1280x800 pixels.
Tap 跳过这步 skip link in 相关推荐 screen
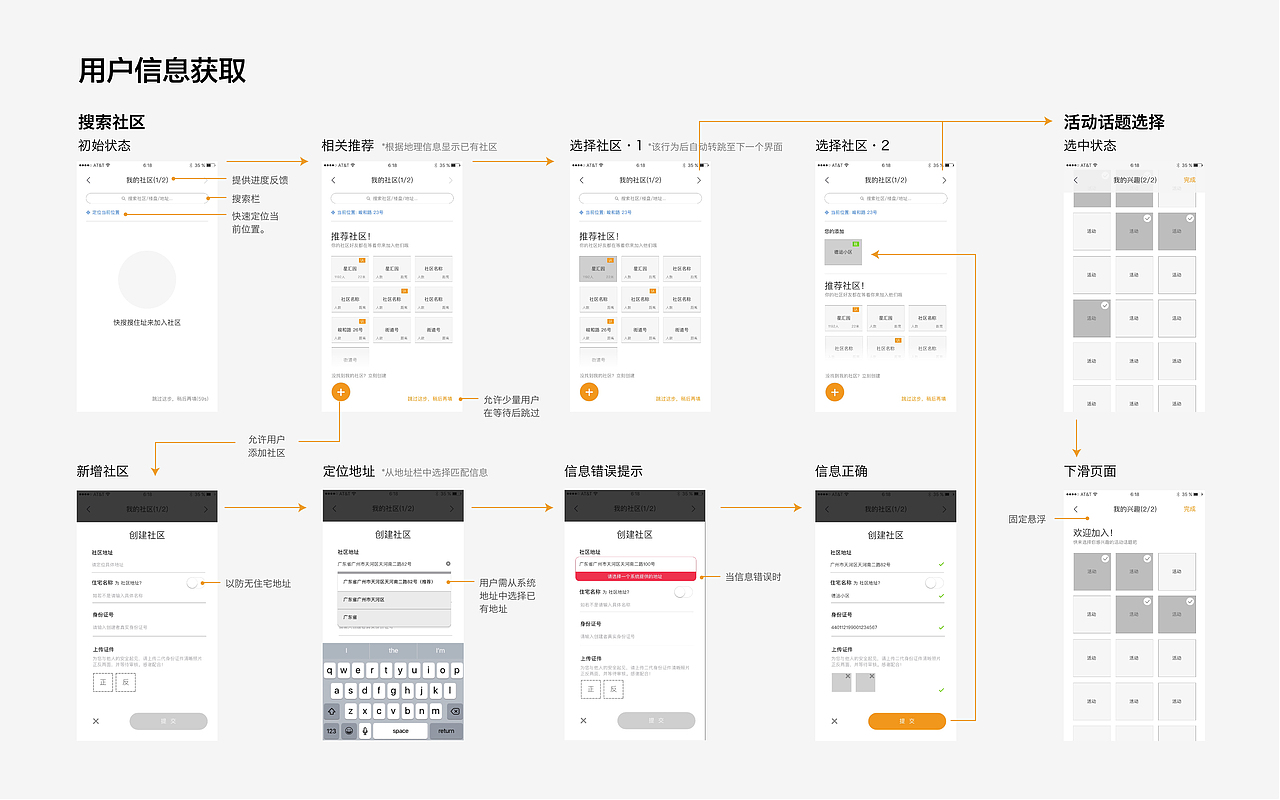point(430,398)
